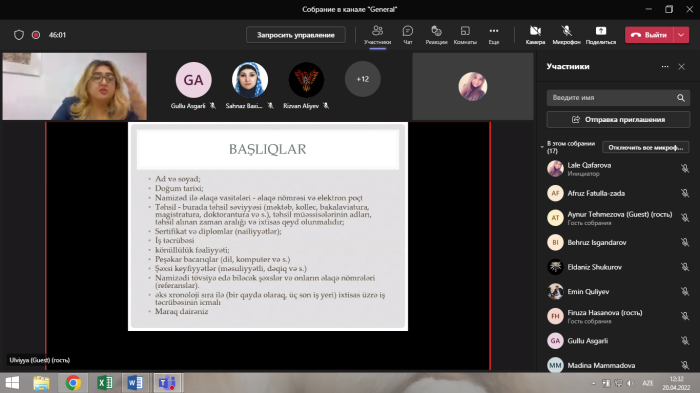Click the 'Отключить все микроф...' button
The image size is (700, 393).
[646, 147]
